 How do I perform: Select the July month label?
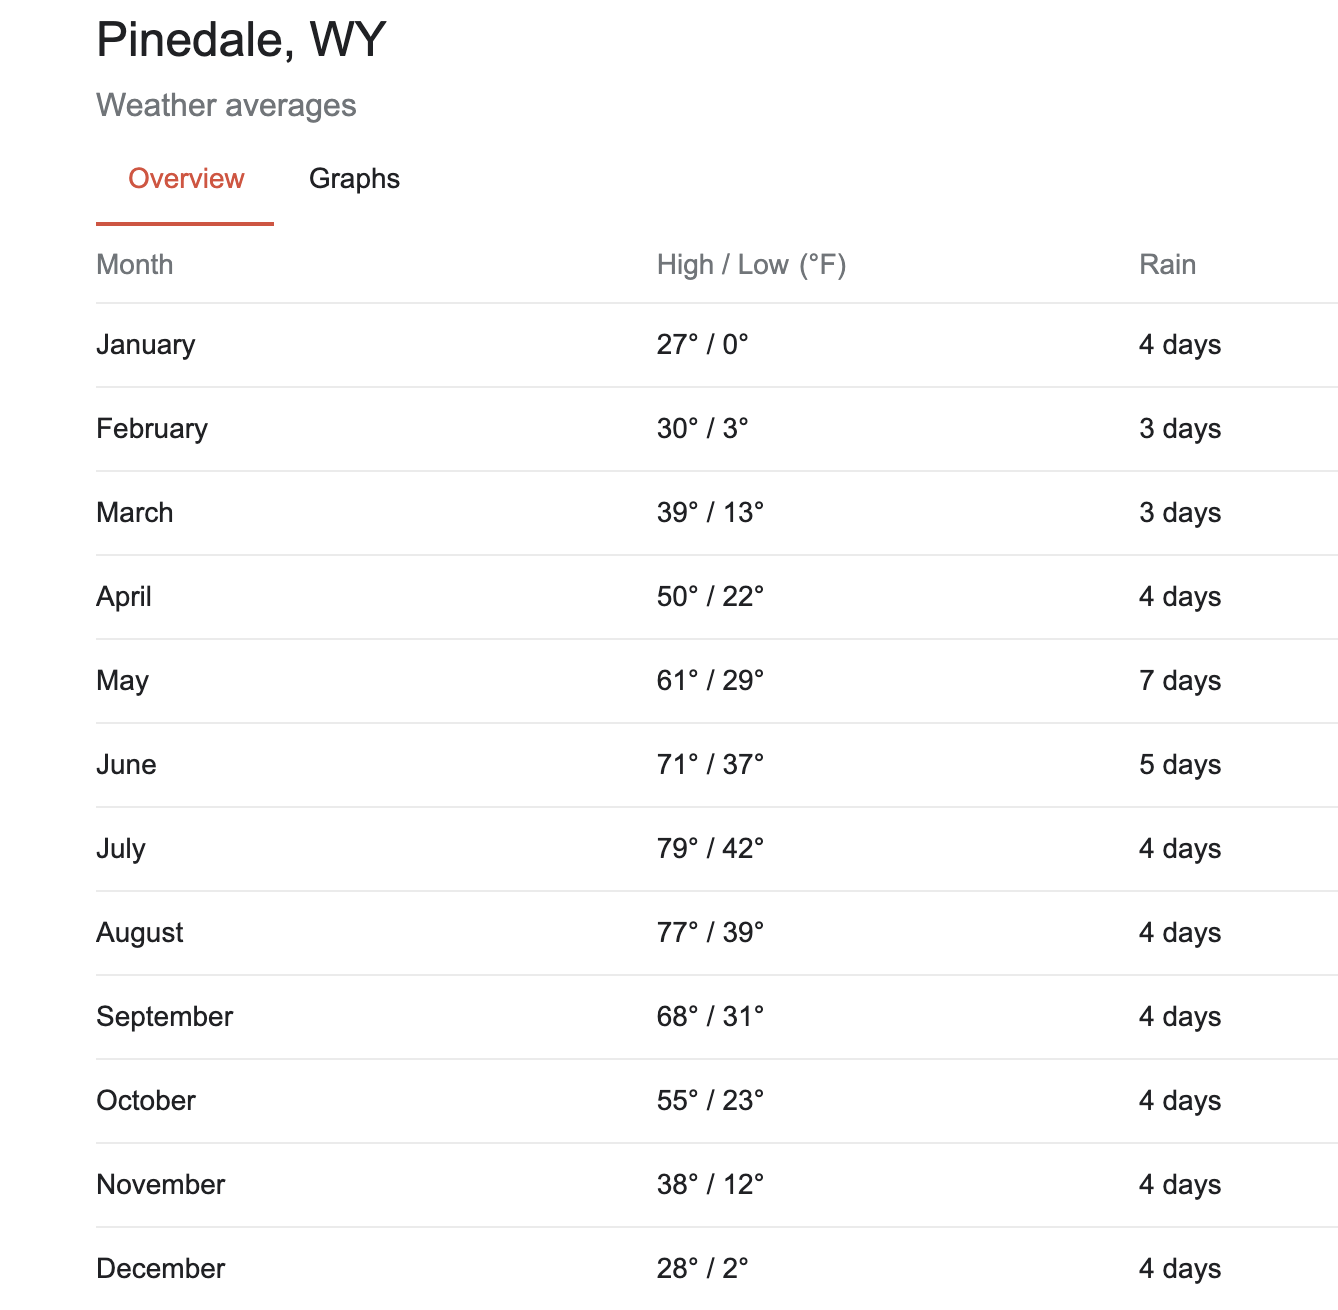121,849
